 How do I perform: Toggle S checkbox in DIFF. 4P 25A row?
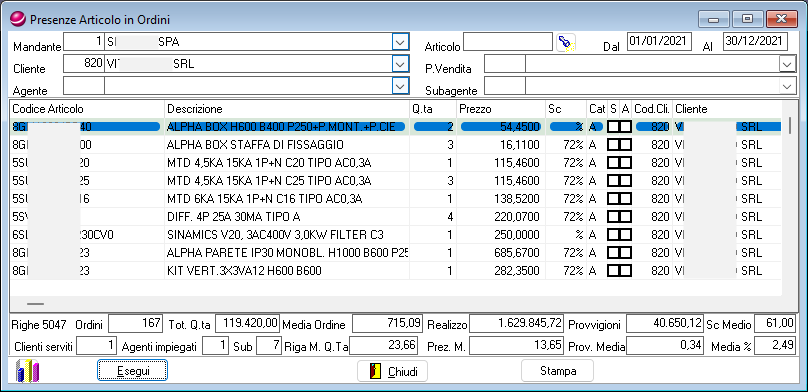(613, 217)
